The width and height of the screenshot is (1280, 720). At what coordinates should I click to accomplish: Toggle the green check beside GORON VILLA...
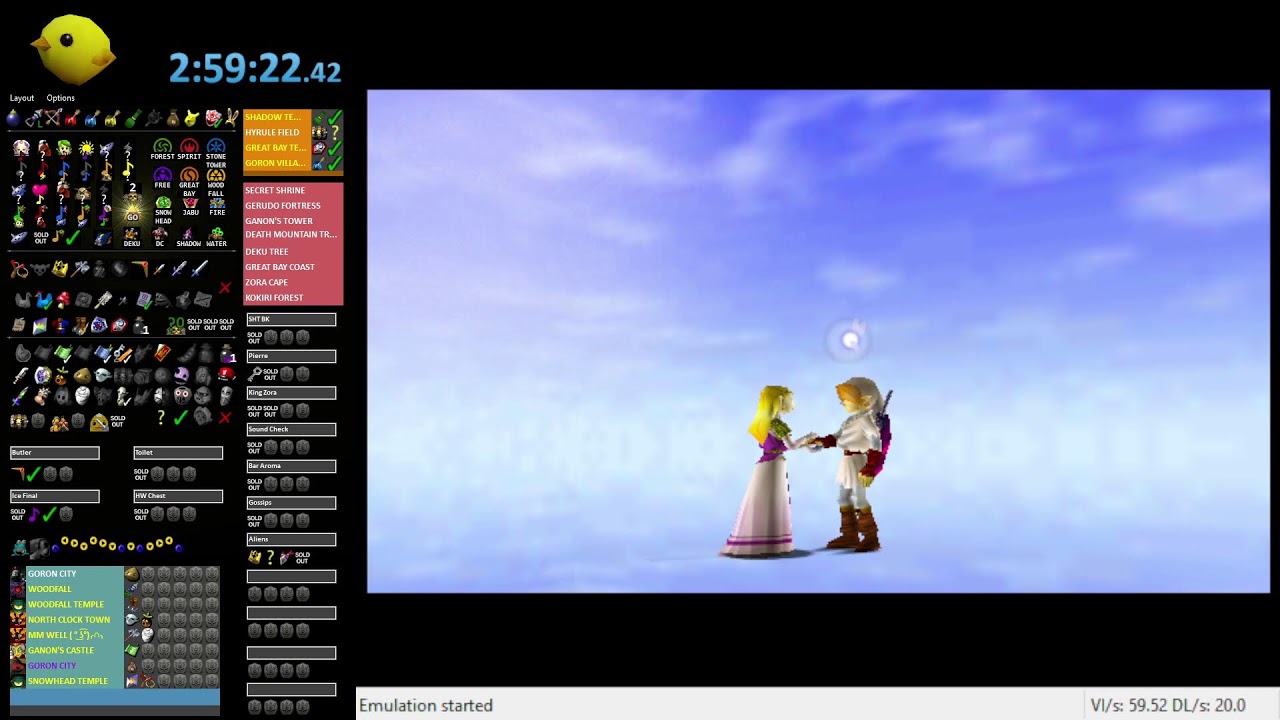[334, 163]
